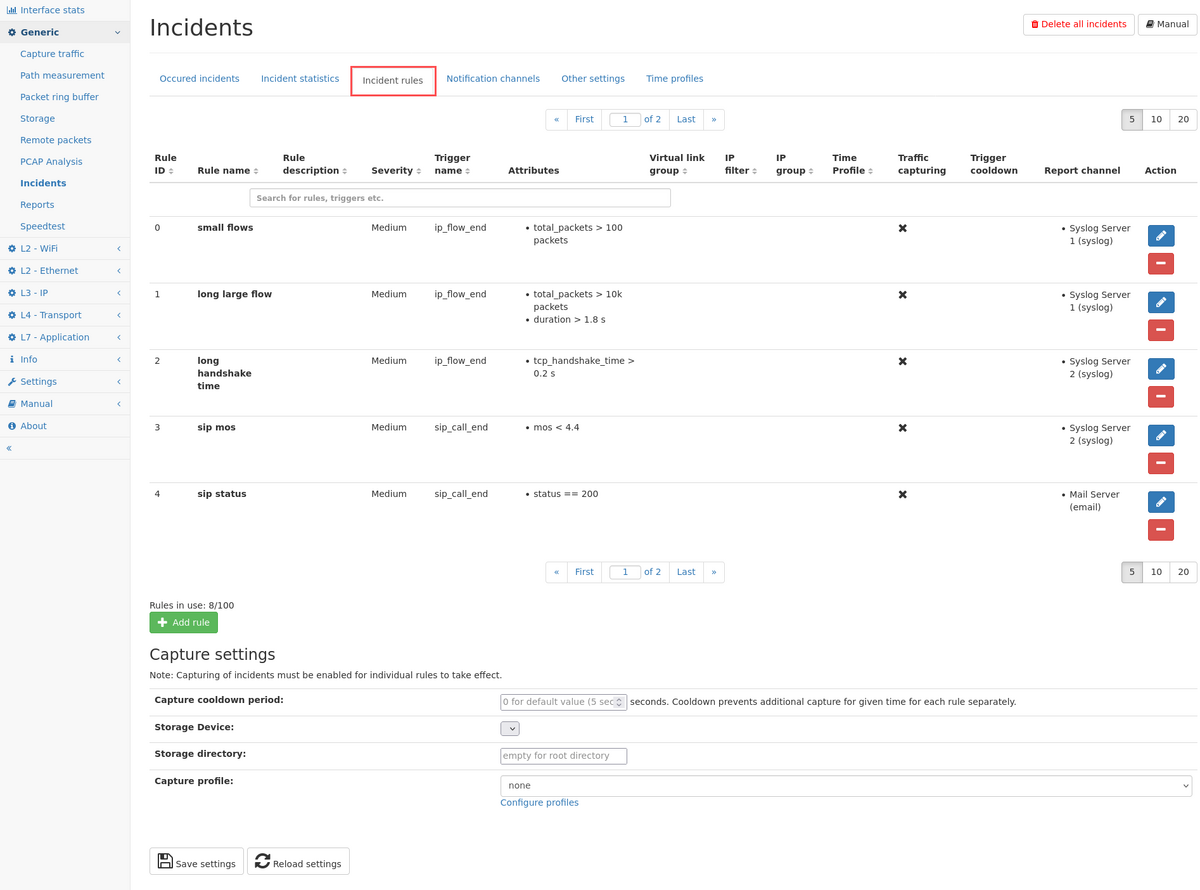Select 5 rules per page option
This screenshot has width=1200, height=890.
click(1131, 120)
